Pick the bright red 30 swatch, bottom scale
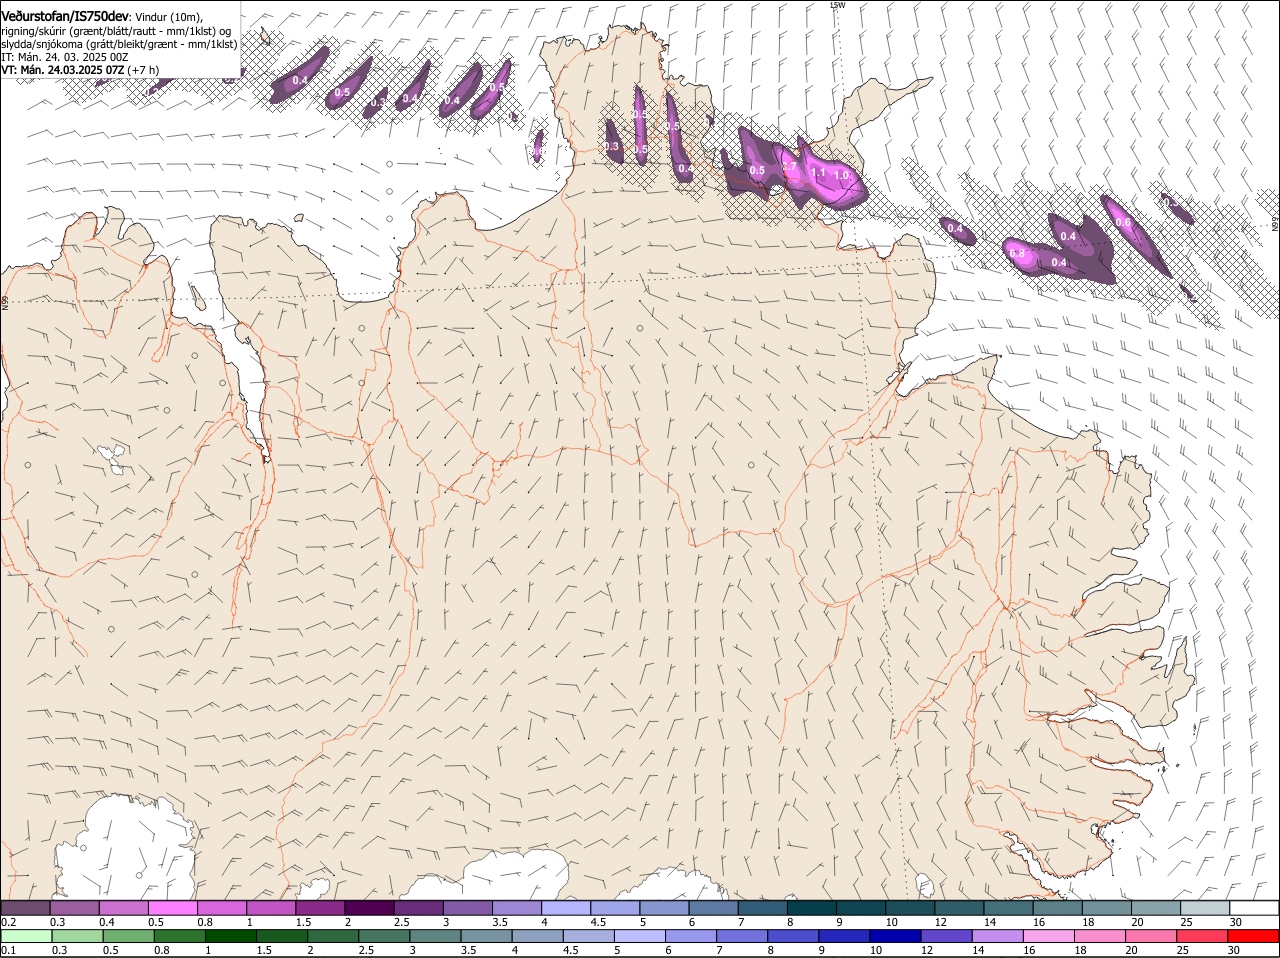The image size is (1280, 958). pyautogui.click(x=1251, y=936)
